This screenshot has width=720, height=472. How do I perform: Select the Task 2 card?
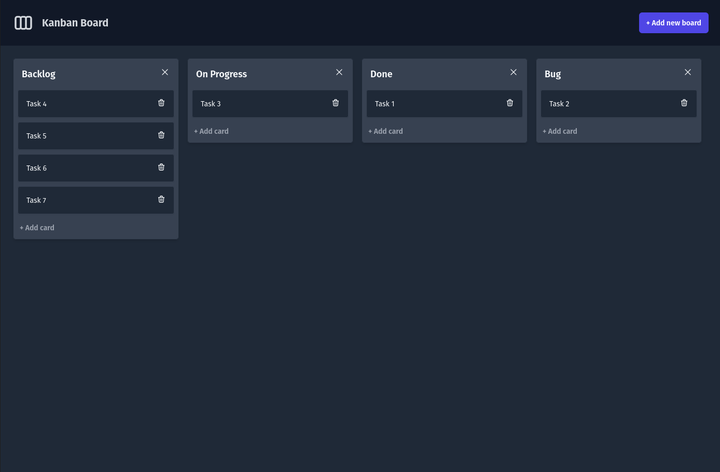click(x=619, y=103)
